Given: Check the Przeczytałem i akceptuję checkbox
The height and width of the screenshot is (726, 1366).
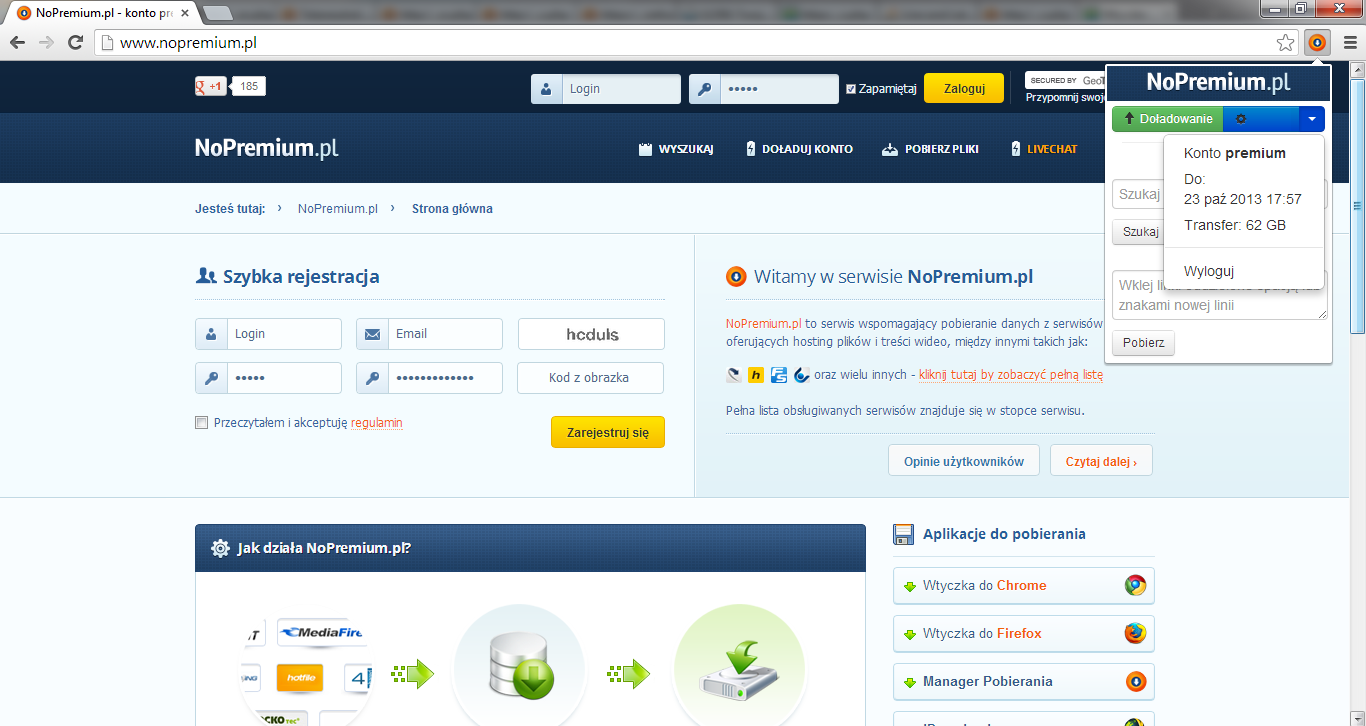Looking at the screenshot, I should 202,423.
